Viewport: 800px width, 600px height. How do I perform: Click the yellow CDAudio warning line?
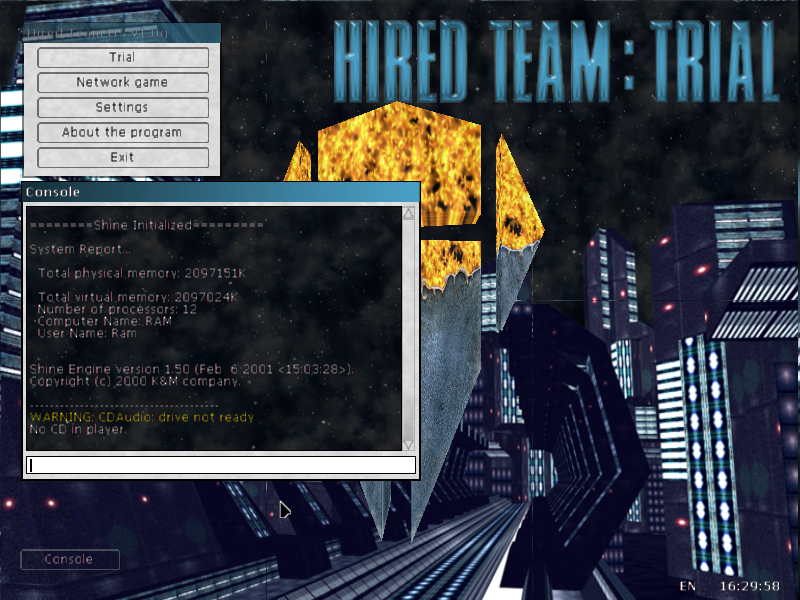141,417
